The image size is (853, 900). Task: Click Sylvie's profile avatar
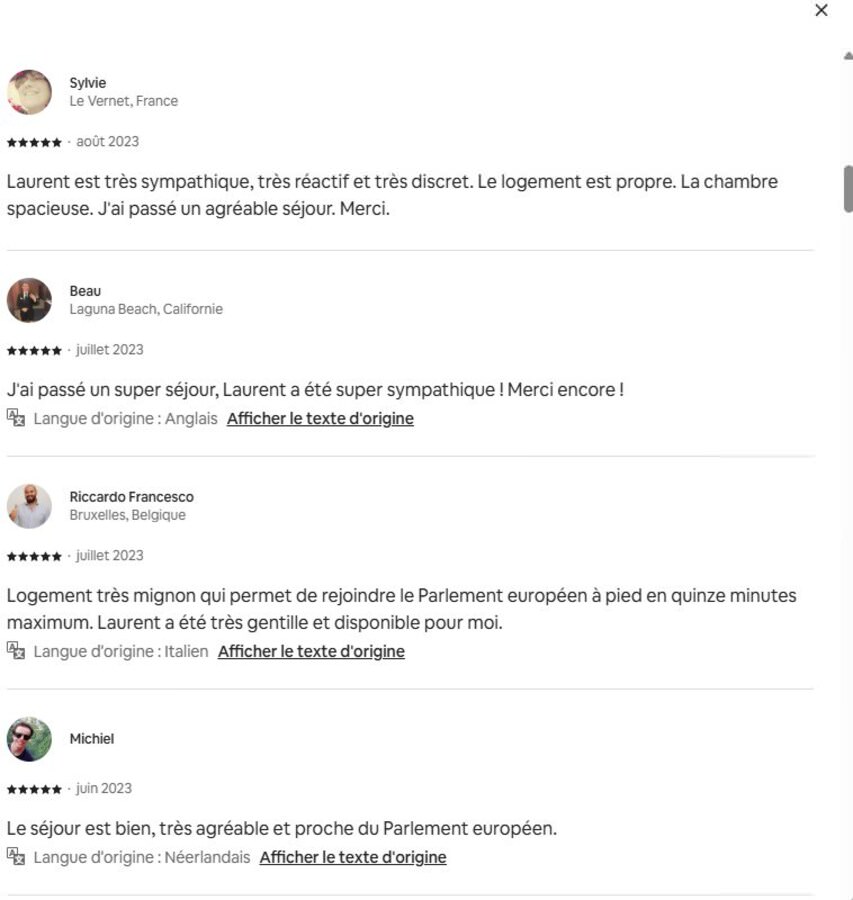29,92
